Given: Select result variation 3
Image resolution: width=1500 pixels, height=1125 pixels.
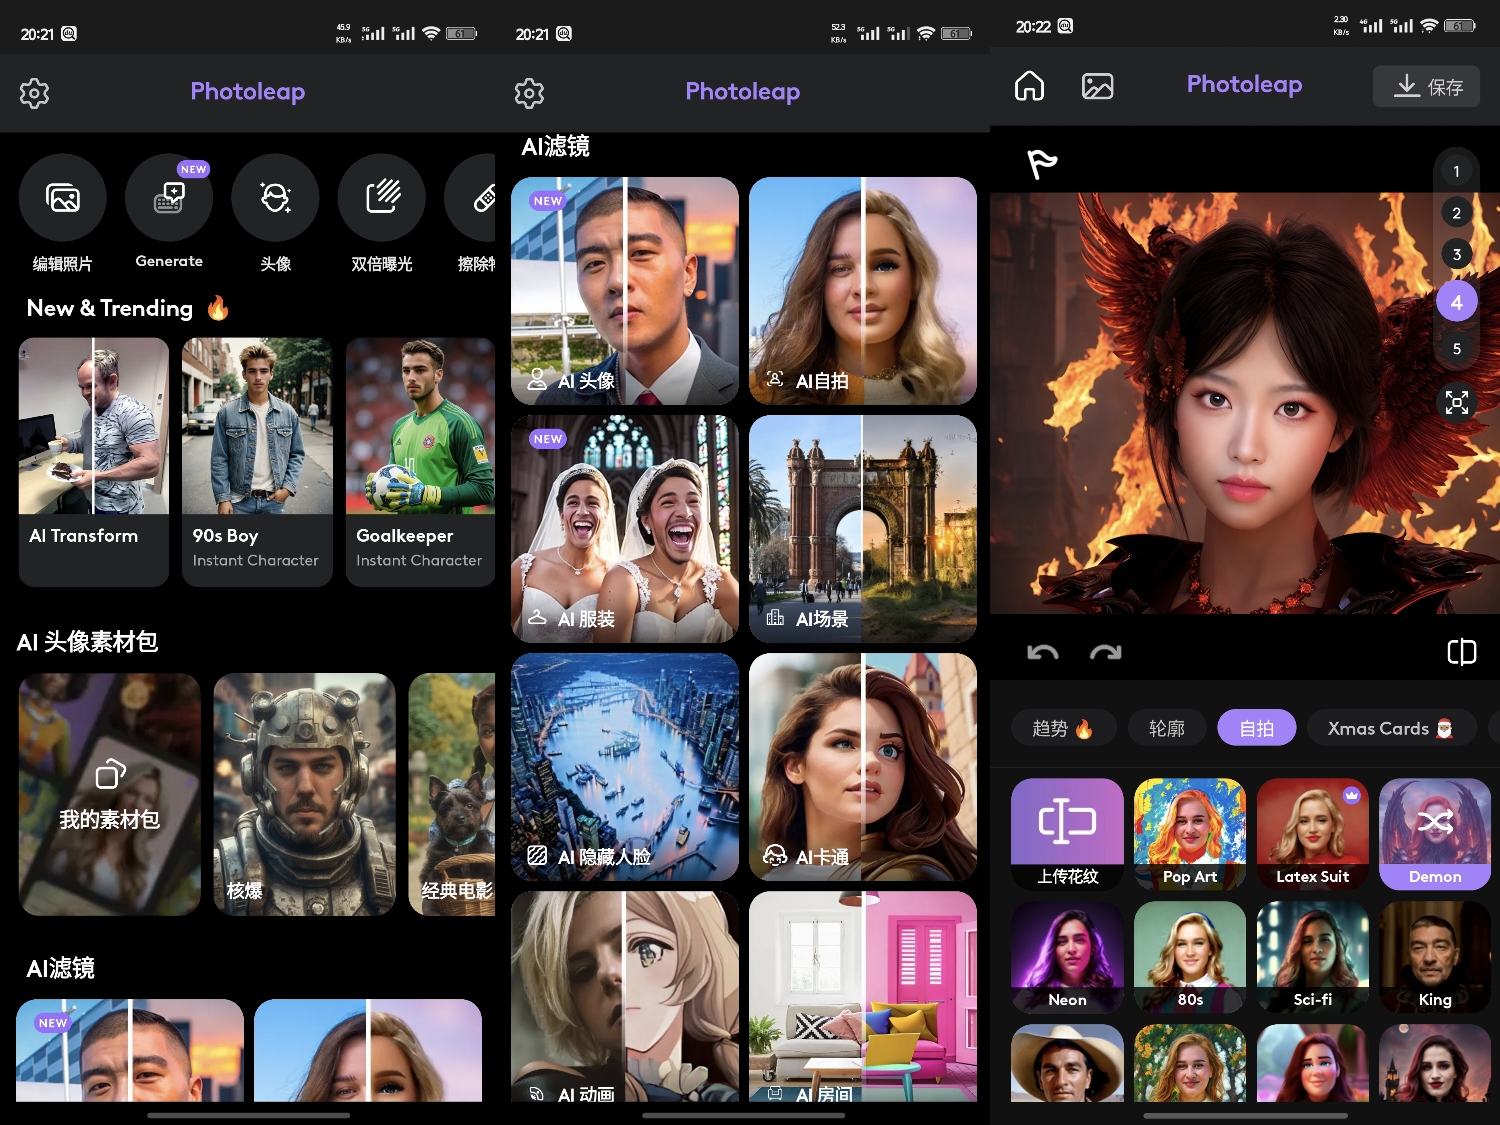Looking at the screenshot, I should click(x=1457, y=255).
